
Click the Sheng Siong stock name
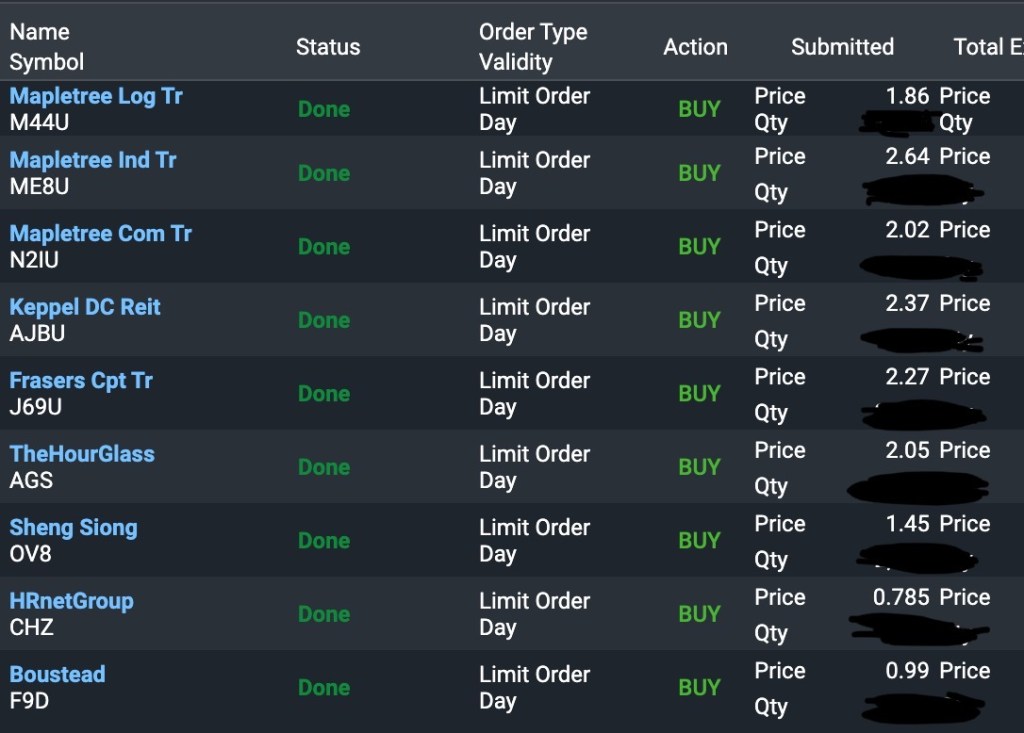(73, 528)
